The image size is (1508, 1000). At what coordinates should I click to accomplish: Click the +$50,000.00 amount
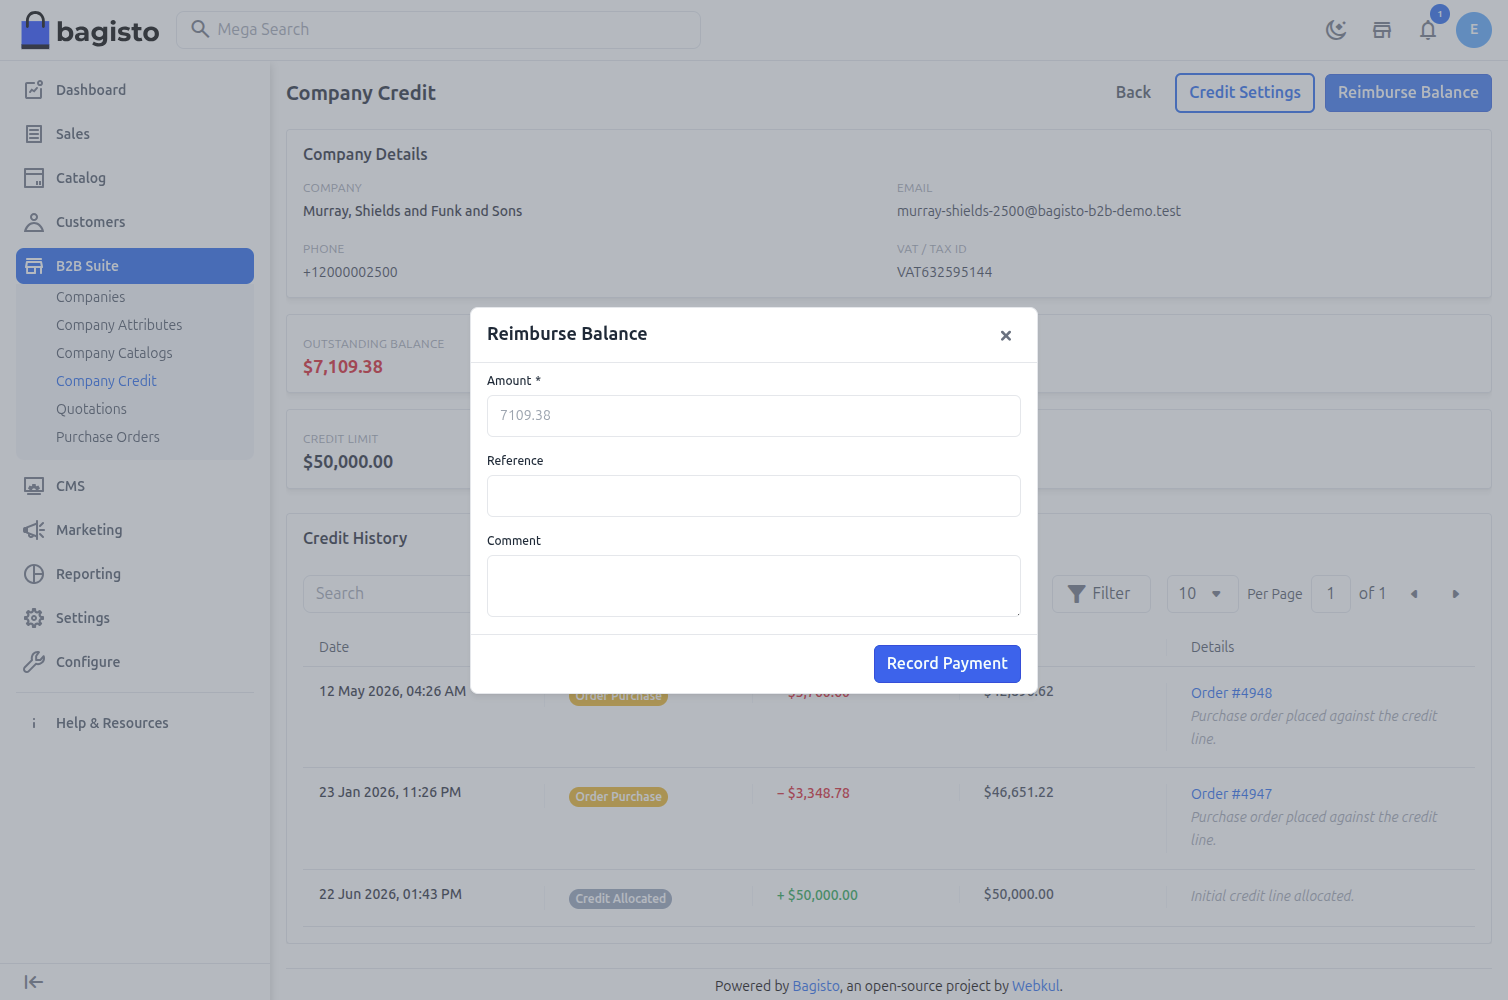817,895
